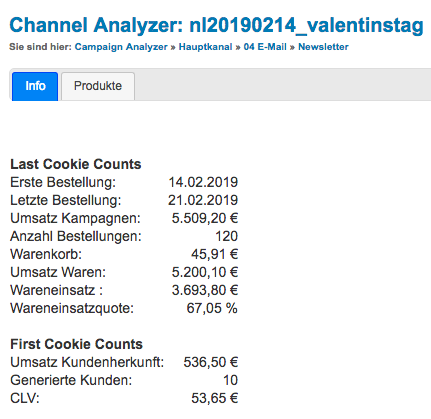This screenshot has height=419, width=431.
Task: Click the Wareneinsatz value 3.693,80 €
Action: pyautogui.click(x=205, y=290)
